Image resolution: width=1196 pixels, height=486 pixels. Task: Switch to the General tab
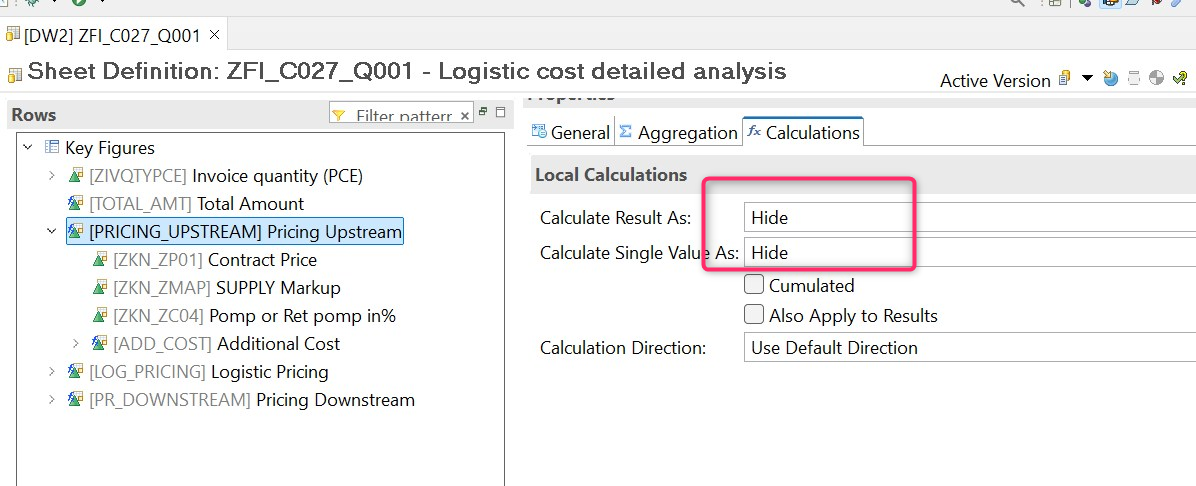click(x=571, y=132)
